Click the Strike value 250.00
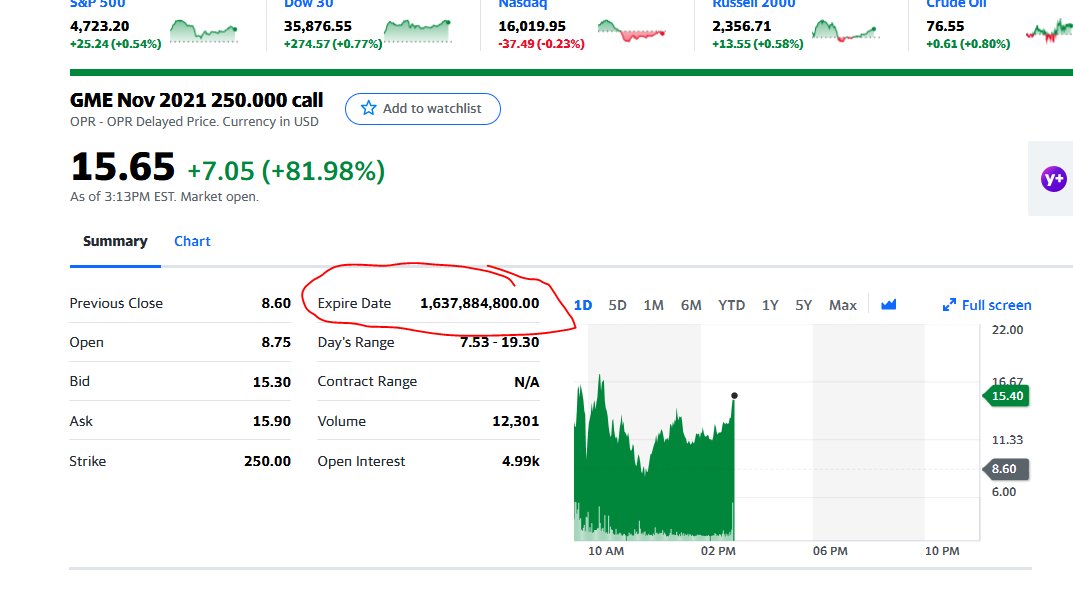The height and width of the screenshot is (592, 1073). [x=267, y=461]
